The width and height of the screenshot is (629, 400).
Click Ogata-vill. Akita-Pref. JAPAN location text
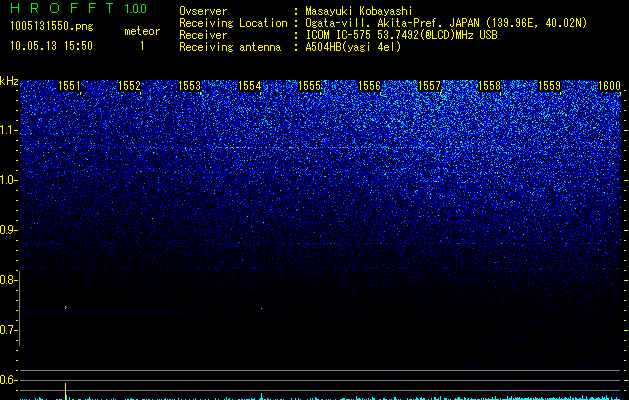coord(446,23)
